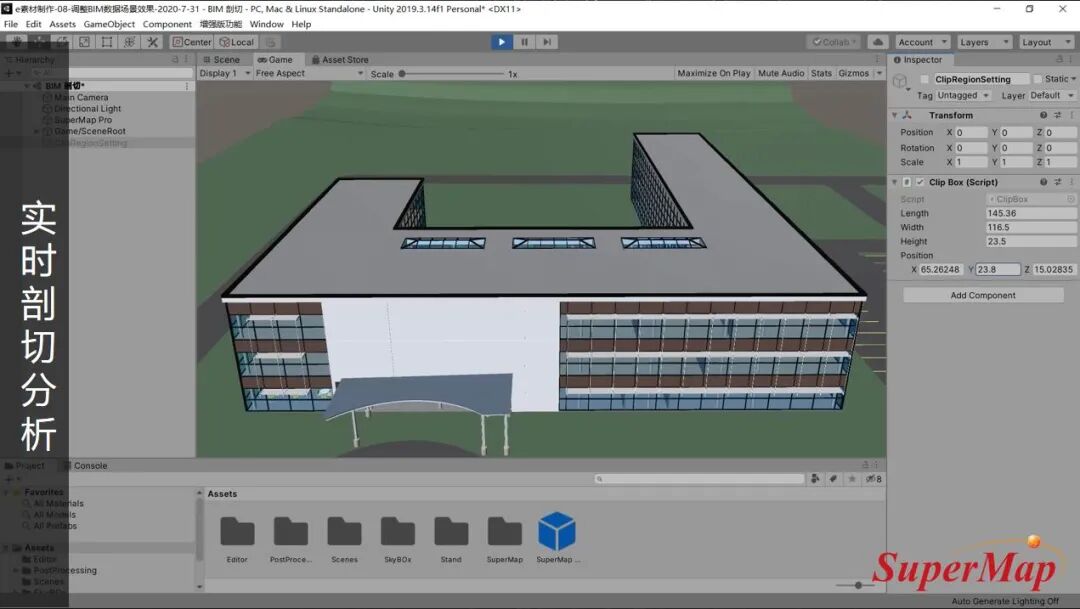
Task: Toggle the Clip Box script enabled checkbox
Action: pos(920,182)
